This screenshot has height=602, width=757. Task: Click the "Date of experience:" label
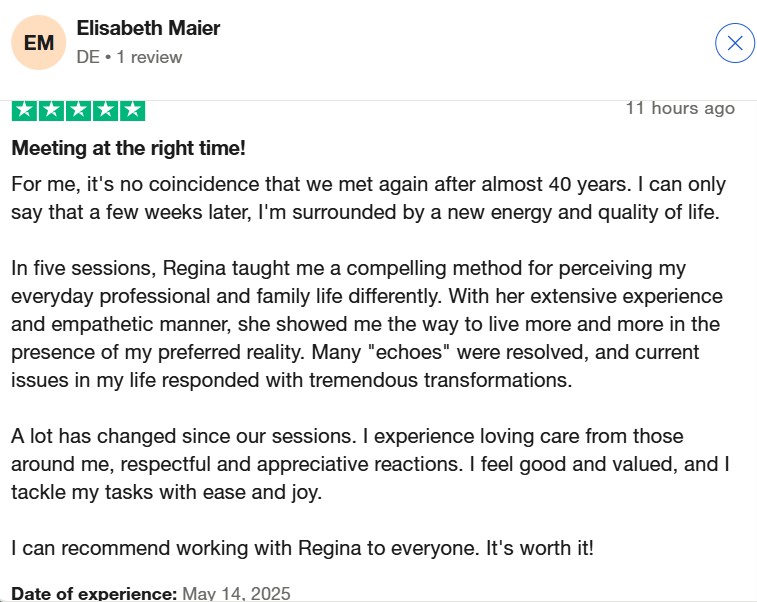94,593
